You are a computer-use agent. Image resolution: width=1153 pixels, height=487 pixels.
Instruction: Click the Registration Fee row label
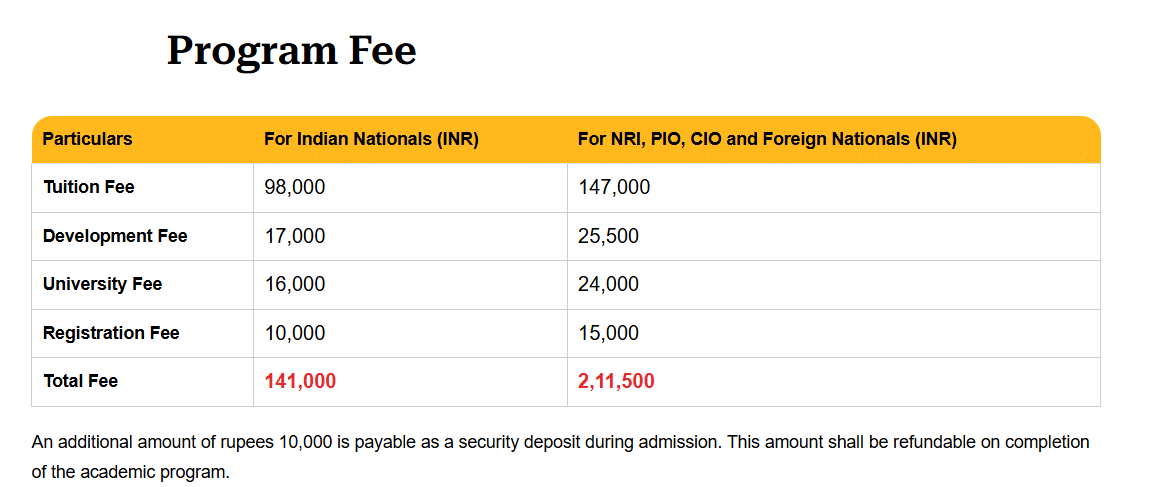point(111,333)
